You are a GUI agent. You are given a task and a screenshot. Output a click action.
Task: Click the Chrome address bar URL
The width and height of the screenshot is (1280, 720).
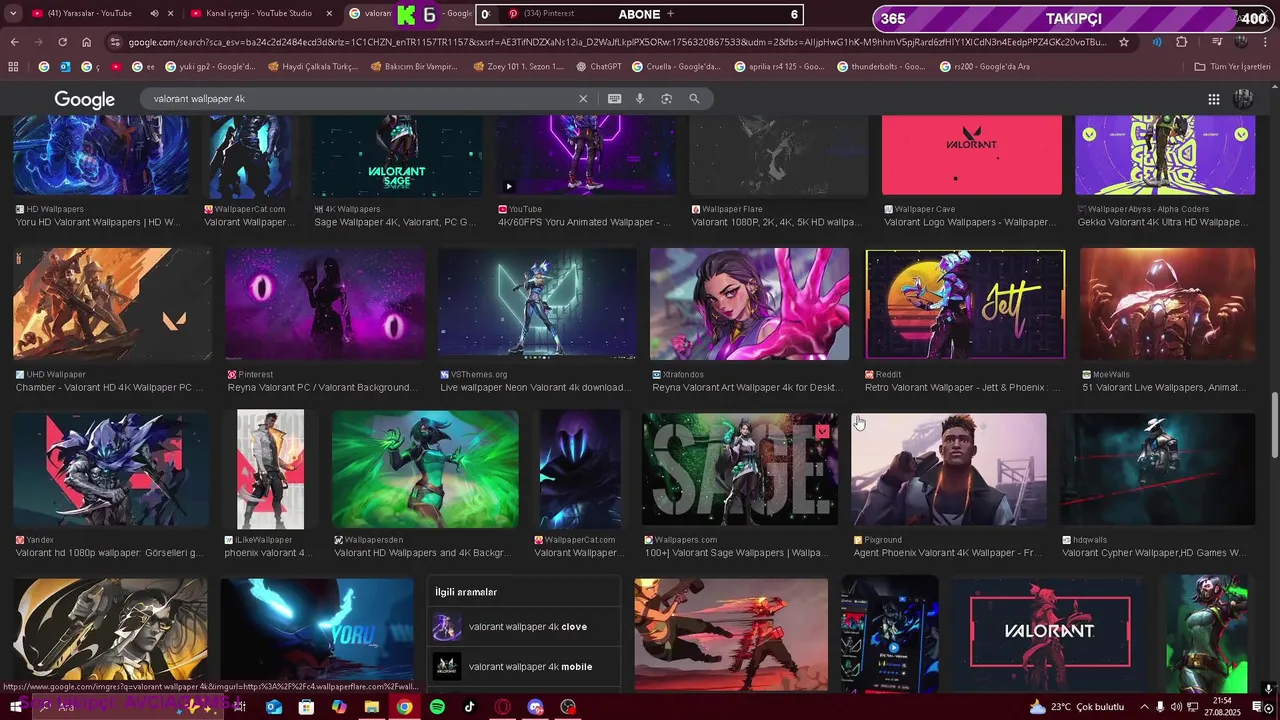pyautogui.click(x=617, y=42)
